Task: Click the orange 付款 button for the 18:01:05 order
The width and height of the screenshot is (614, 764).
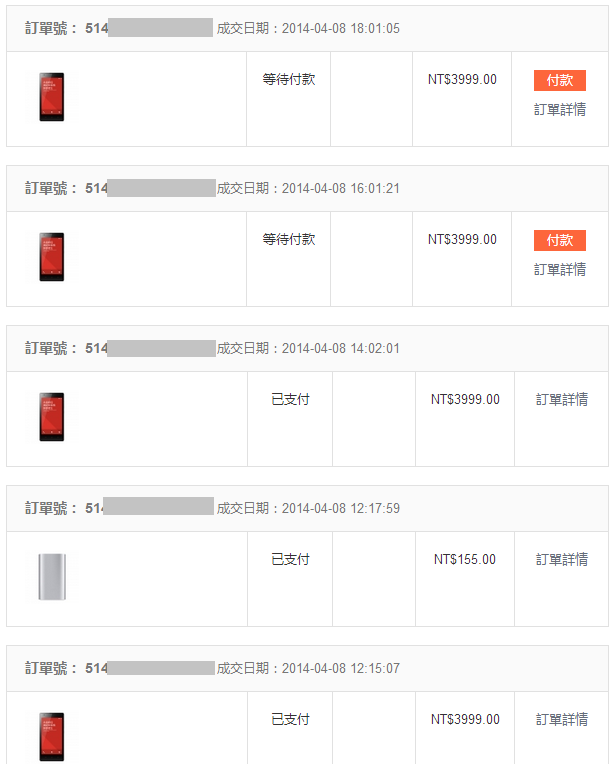Action: (559, 80)
